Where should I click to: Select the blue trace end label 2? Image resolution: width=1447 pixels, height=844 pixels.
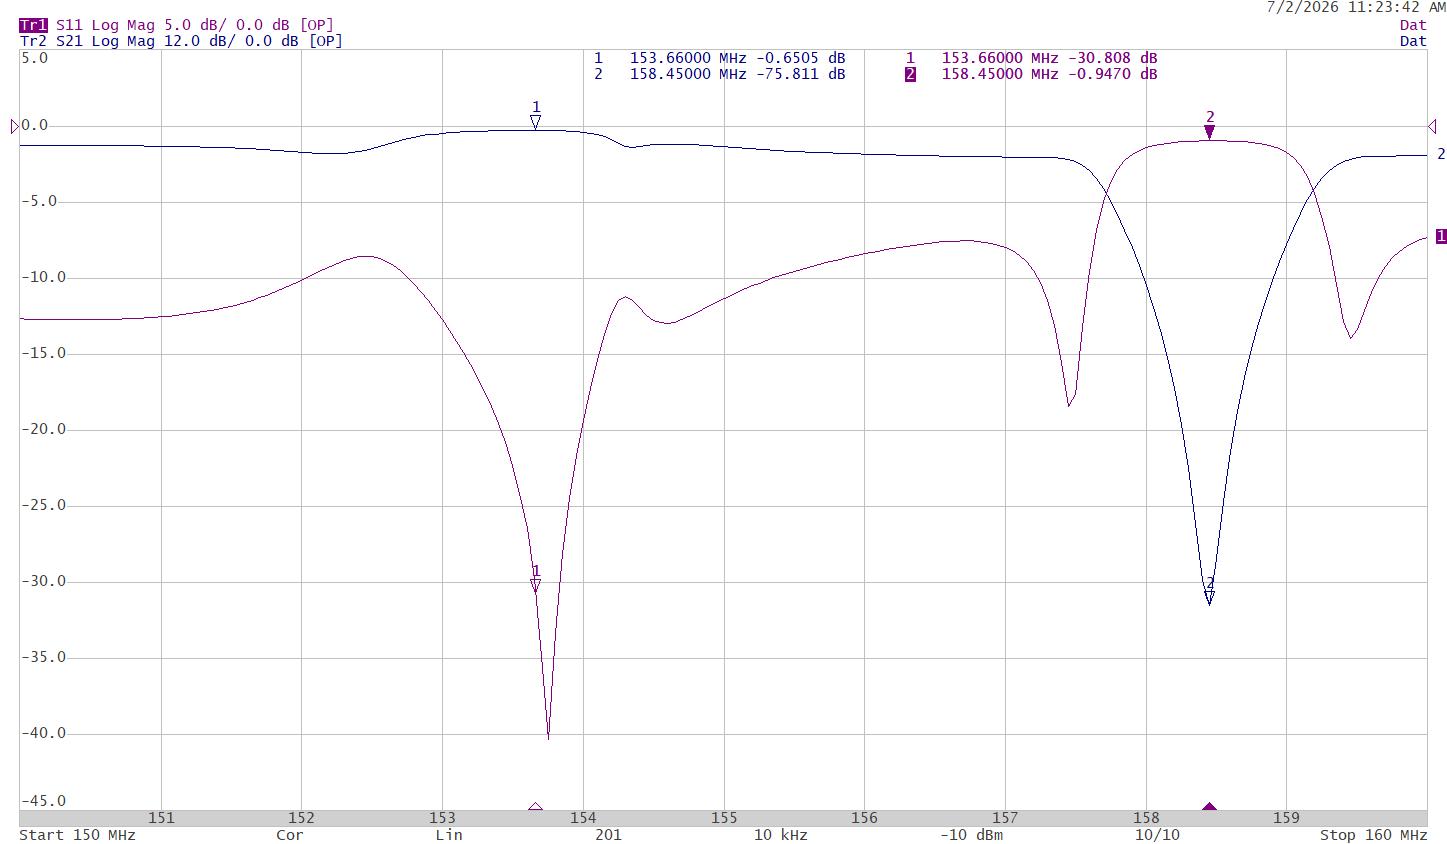(1441, 154)
